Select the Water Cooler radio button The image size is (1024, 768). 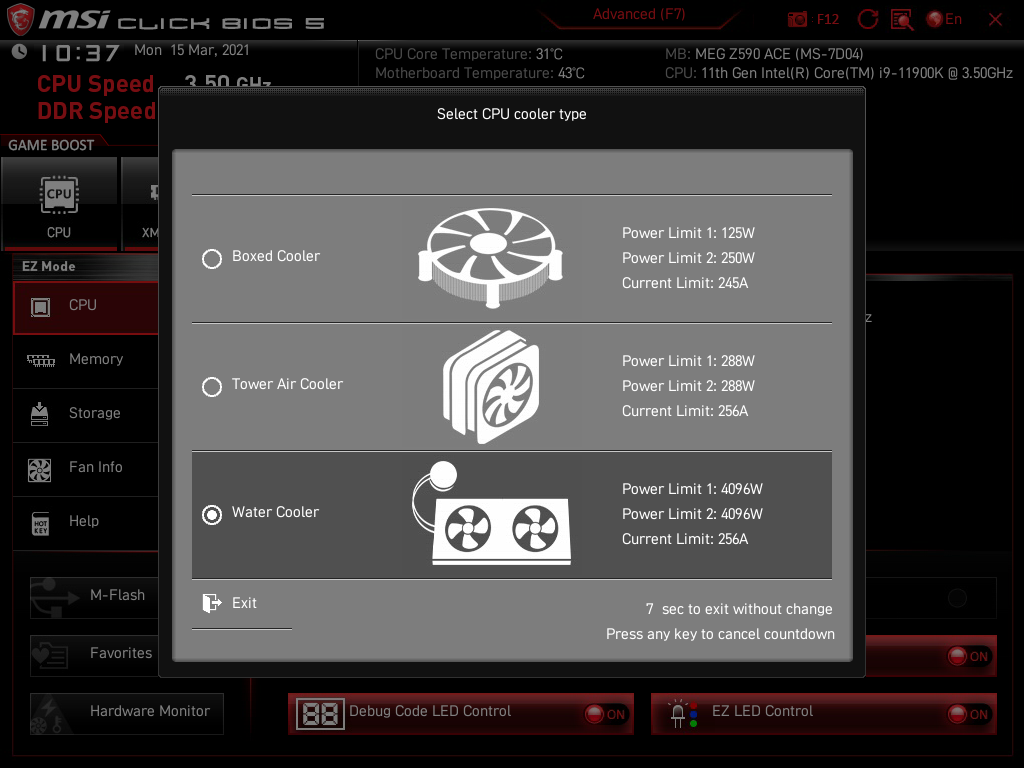(x=212, y=515)
